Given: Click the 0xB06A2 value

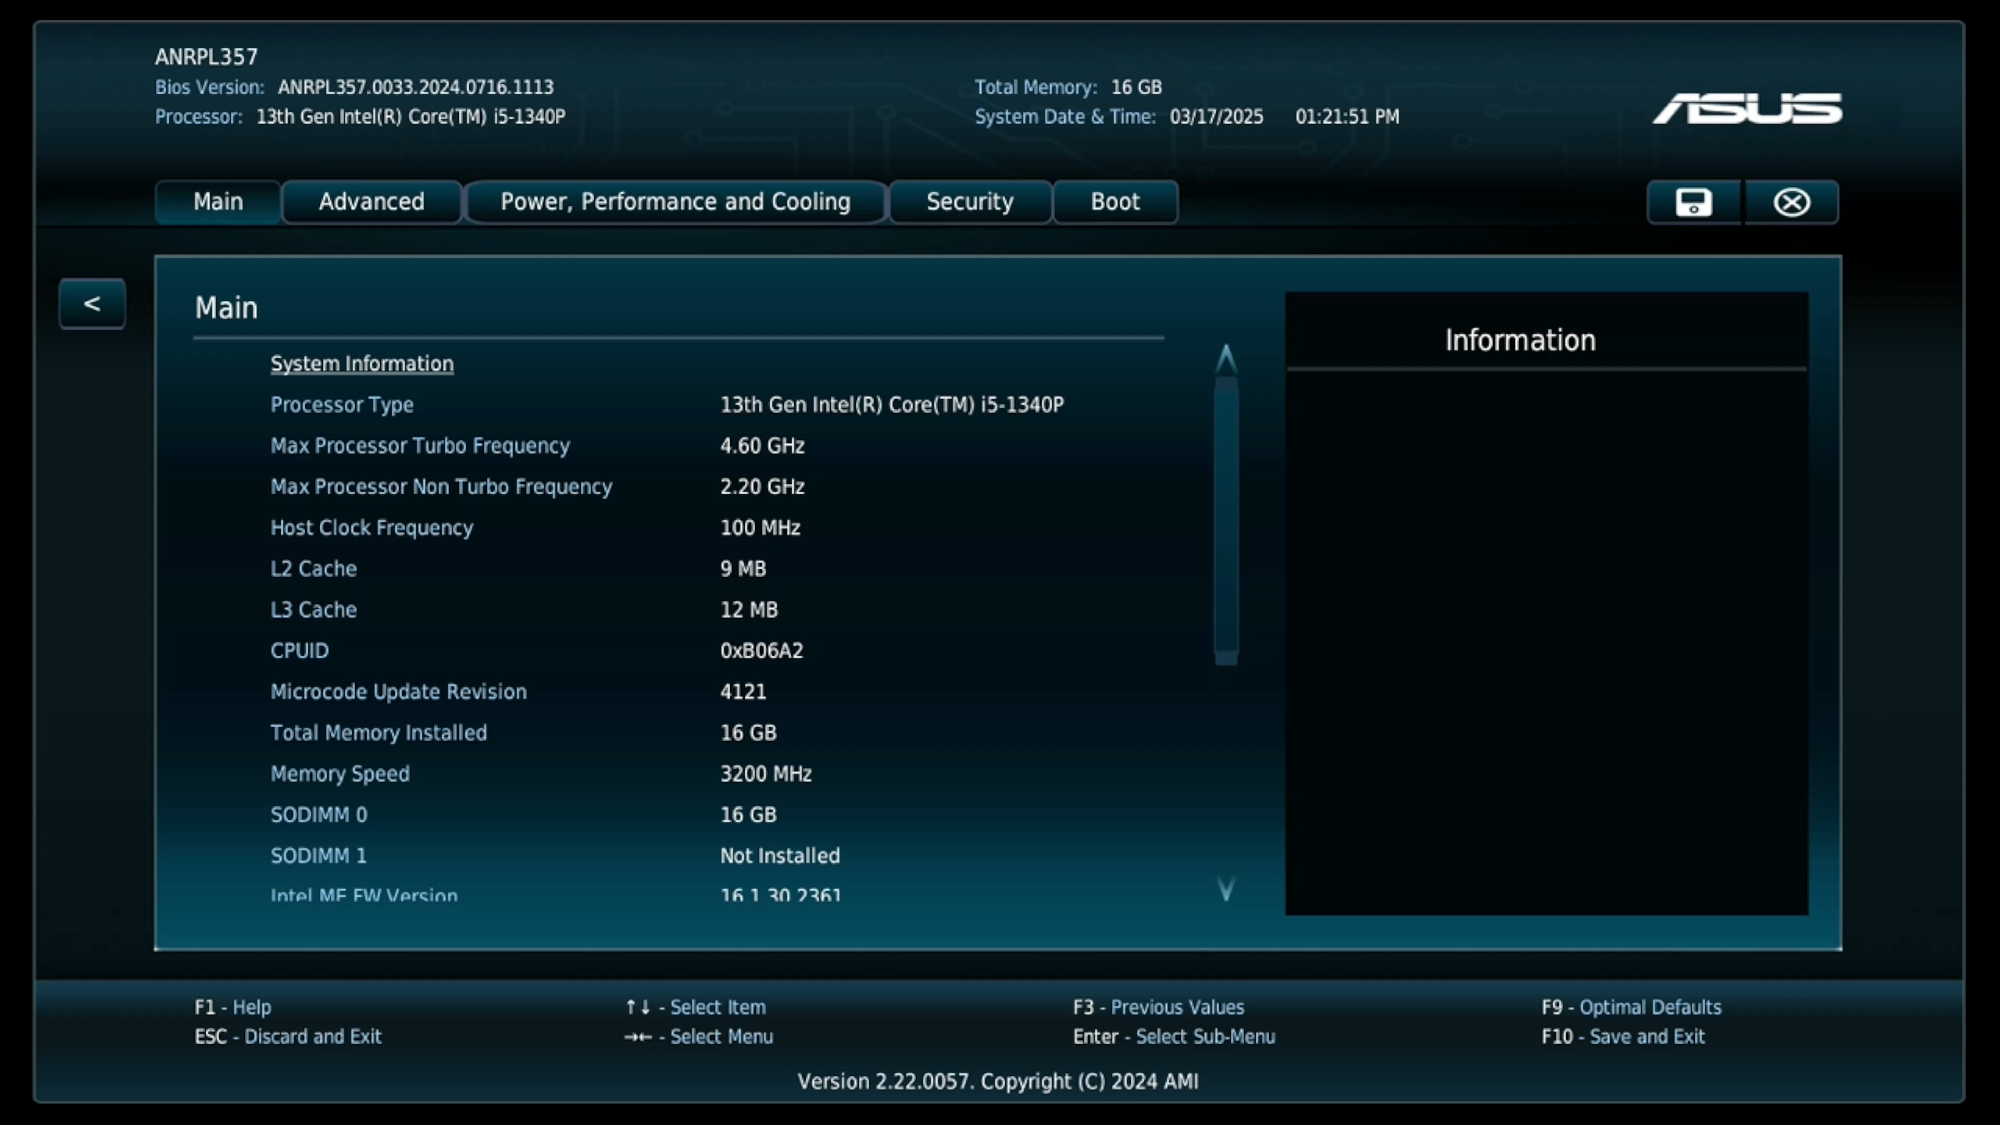Looking at the screenshot, I should point(762,651).
